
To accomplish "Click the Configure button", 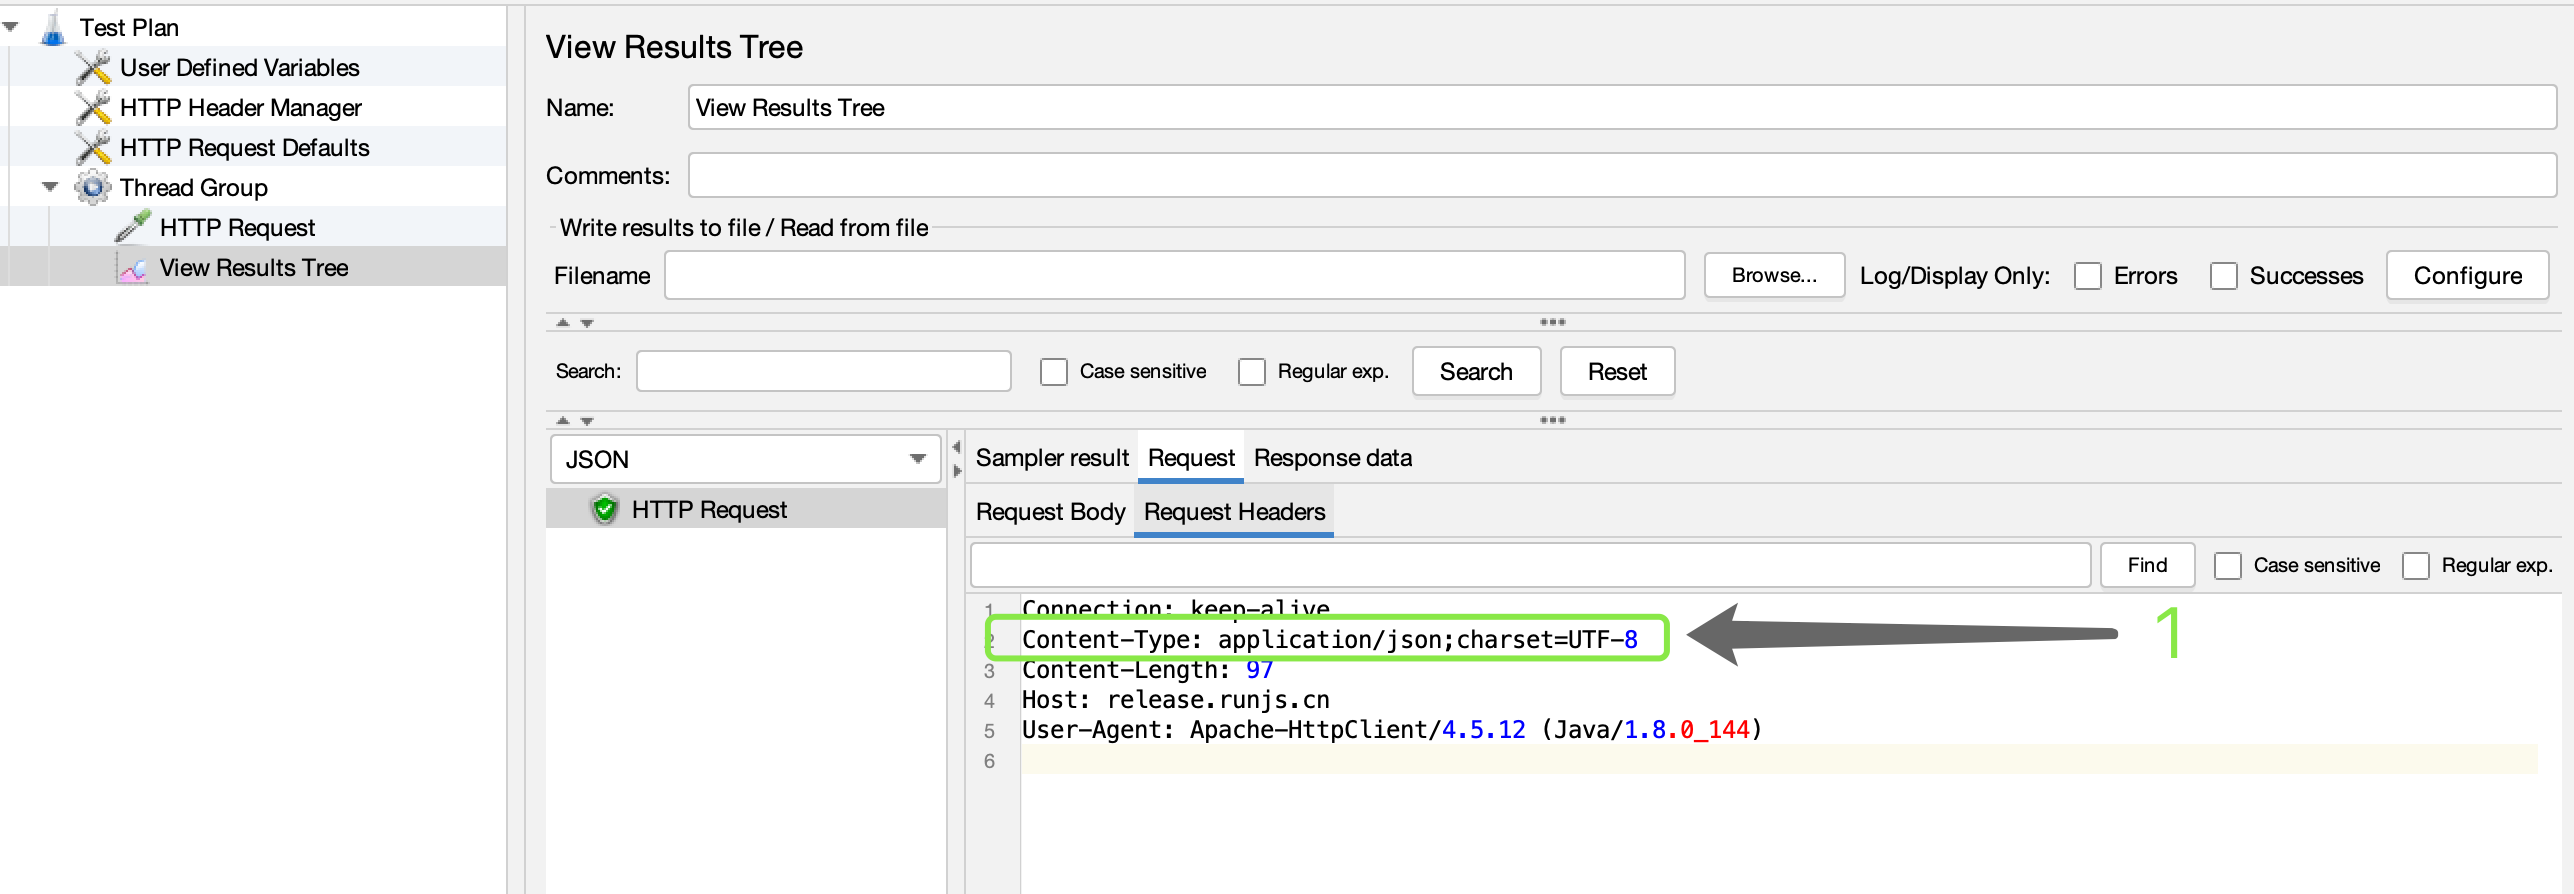I will coord(2467,276).
